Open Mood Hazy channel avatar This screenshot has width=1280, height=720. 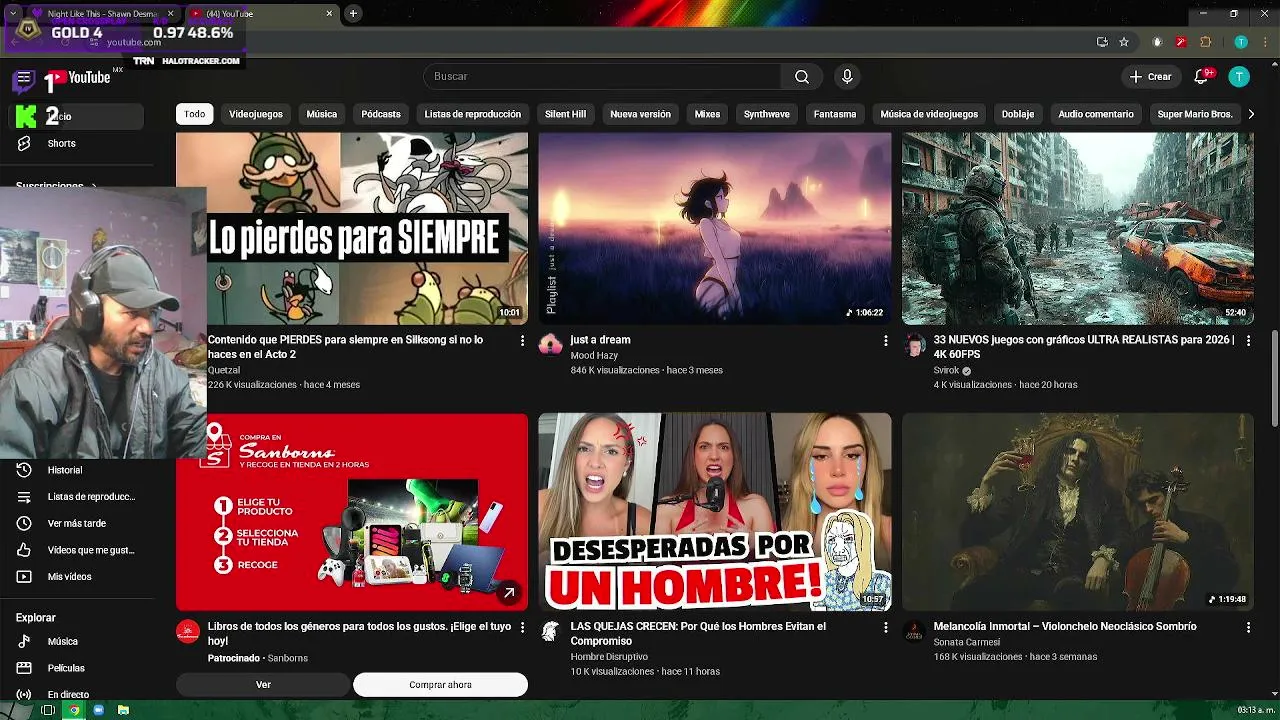(550, 345)
